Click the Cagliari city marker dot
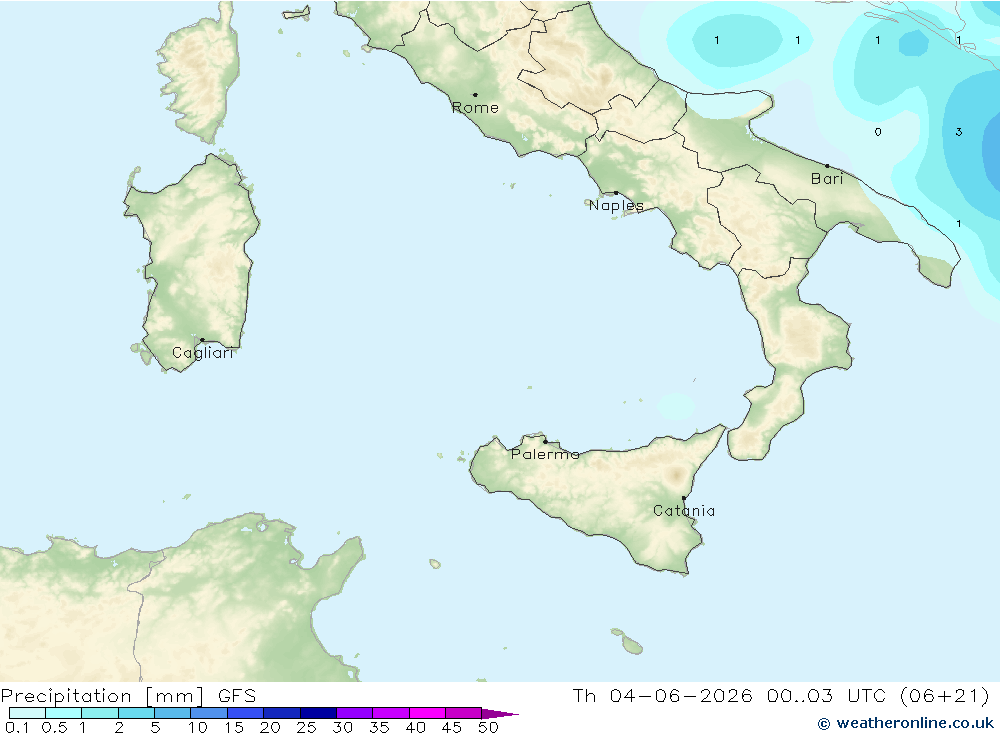This screenshot has height=733, width=1000. tap(202, 340)
